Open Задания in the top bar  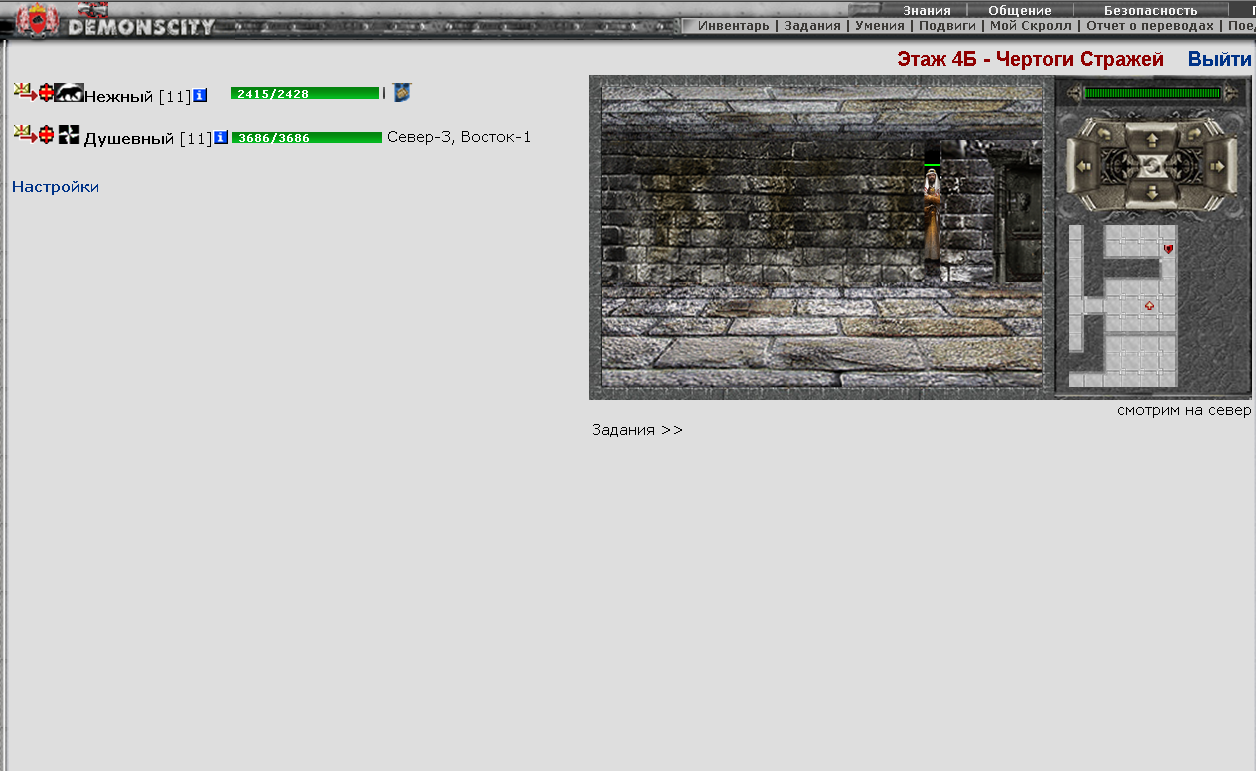click(x=812, y=26)
